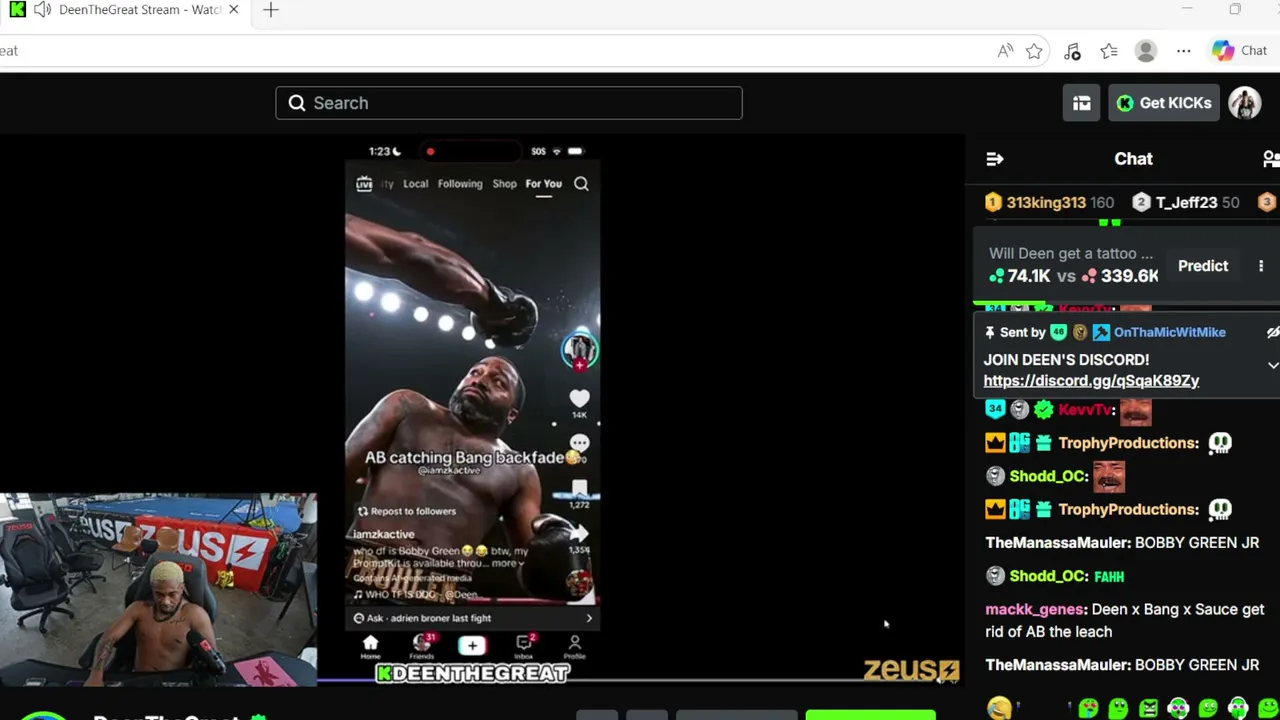Viewport: 1280px width, 720px height.
Task: Click the Predict button
Action: 1203,266
